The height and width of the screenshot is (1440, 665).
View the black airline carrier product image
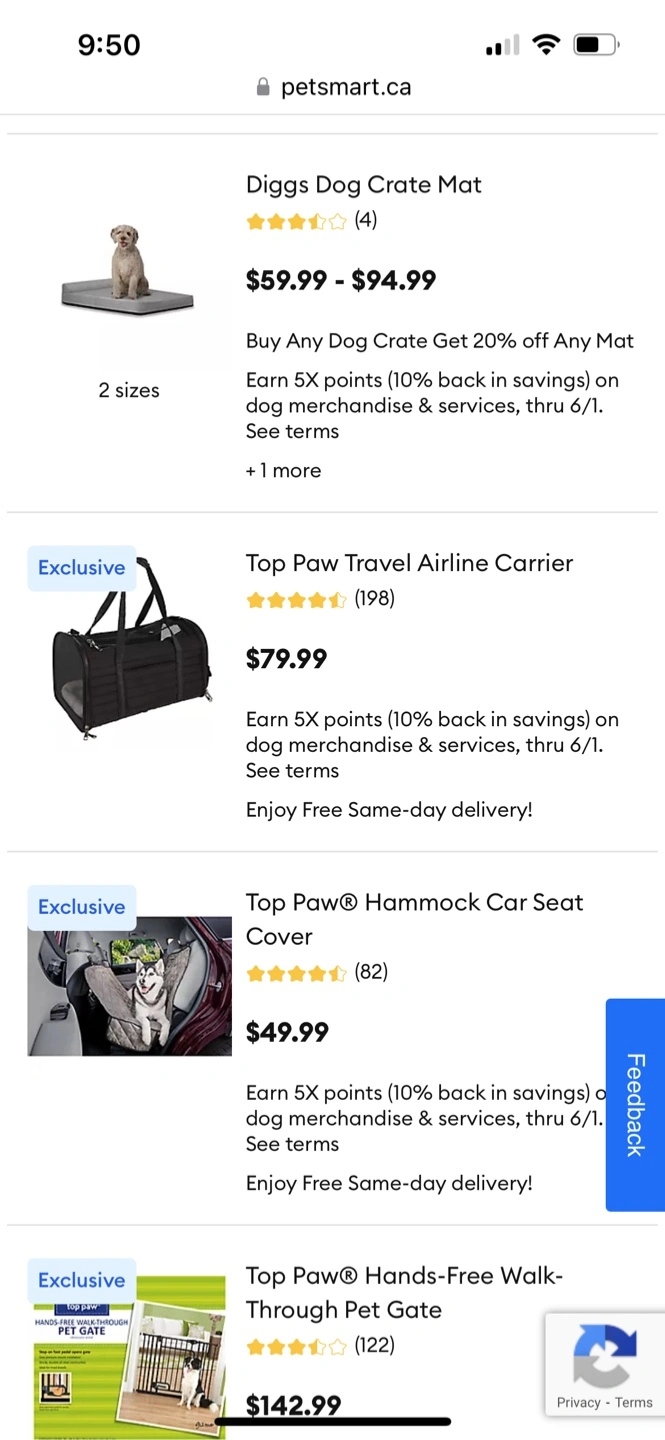(129, 648)
